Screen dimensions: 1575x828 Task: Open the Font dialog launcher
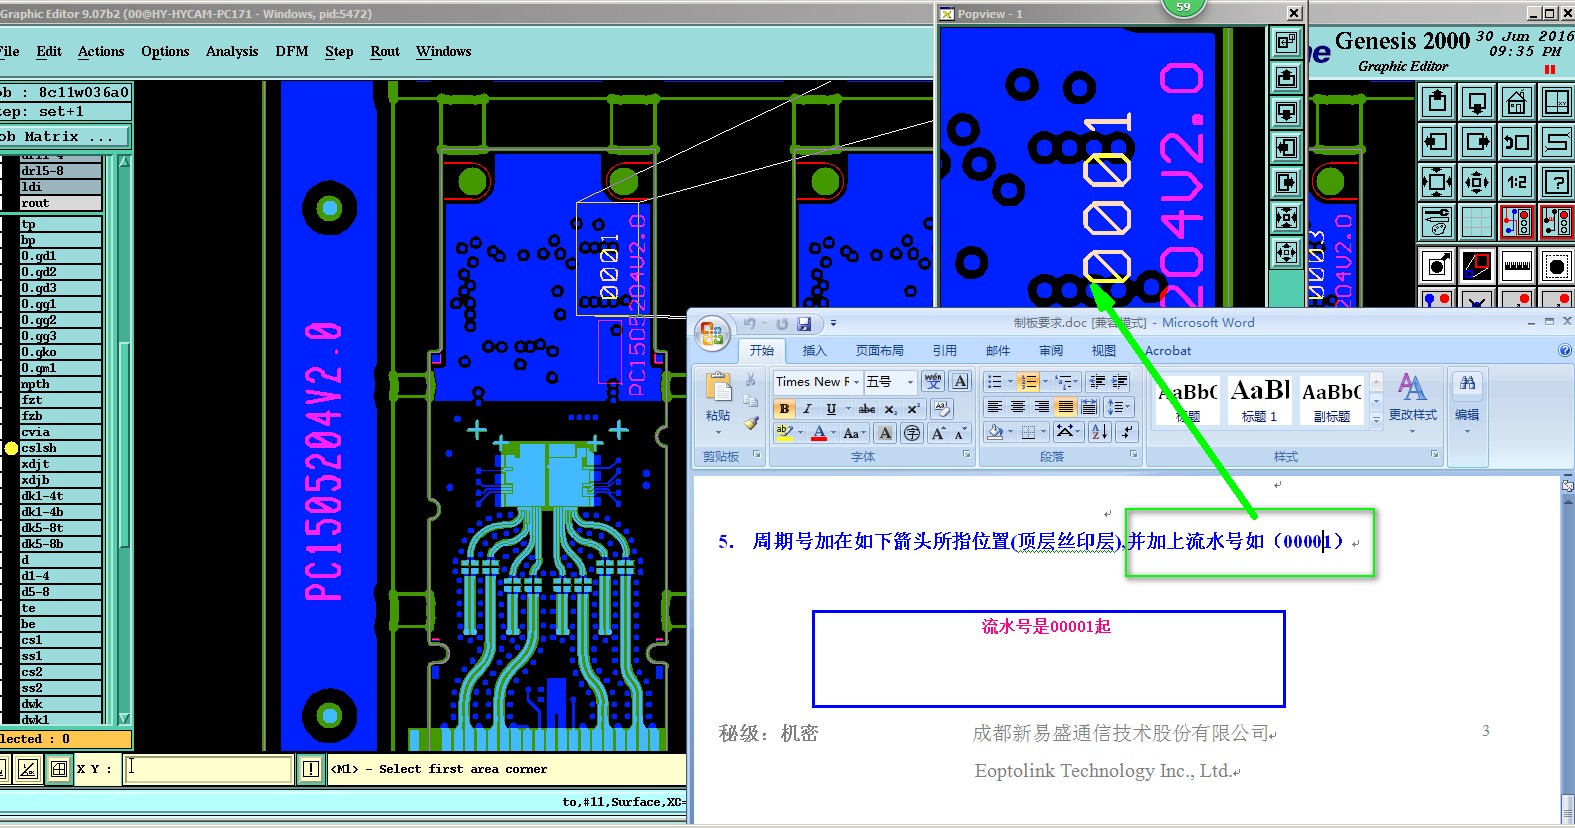(x=967, y=455)
